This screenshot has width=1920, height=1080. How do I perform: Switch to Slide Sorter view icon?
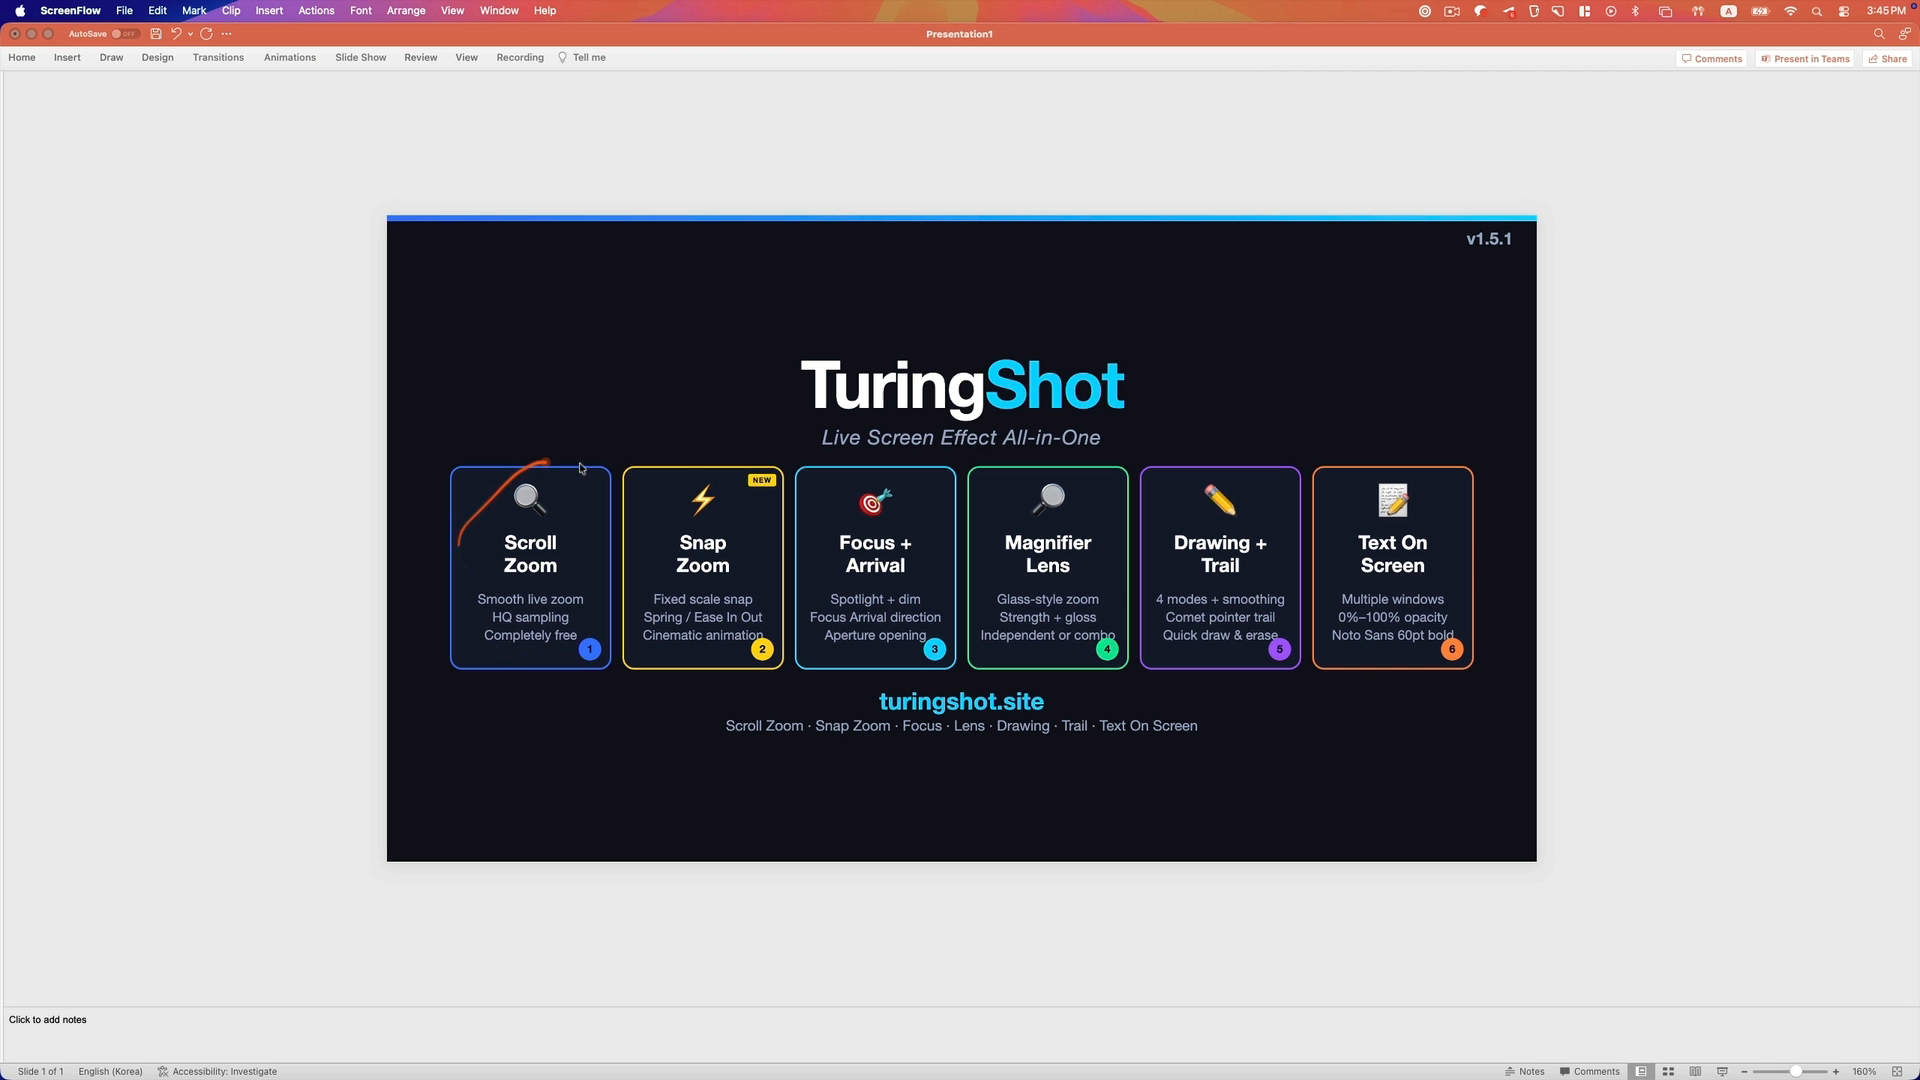1668,1071
